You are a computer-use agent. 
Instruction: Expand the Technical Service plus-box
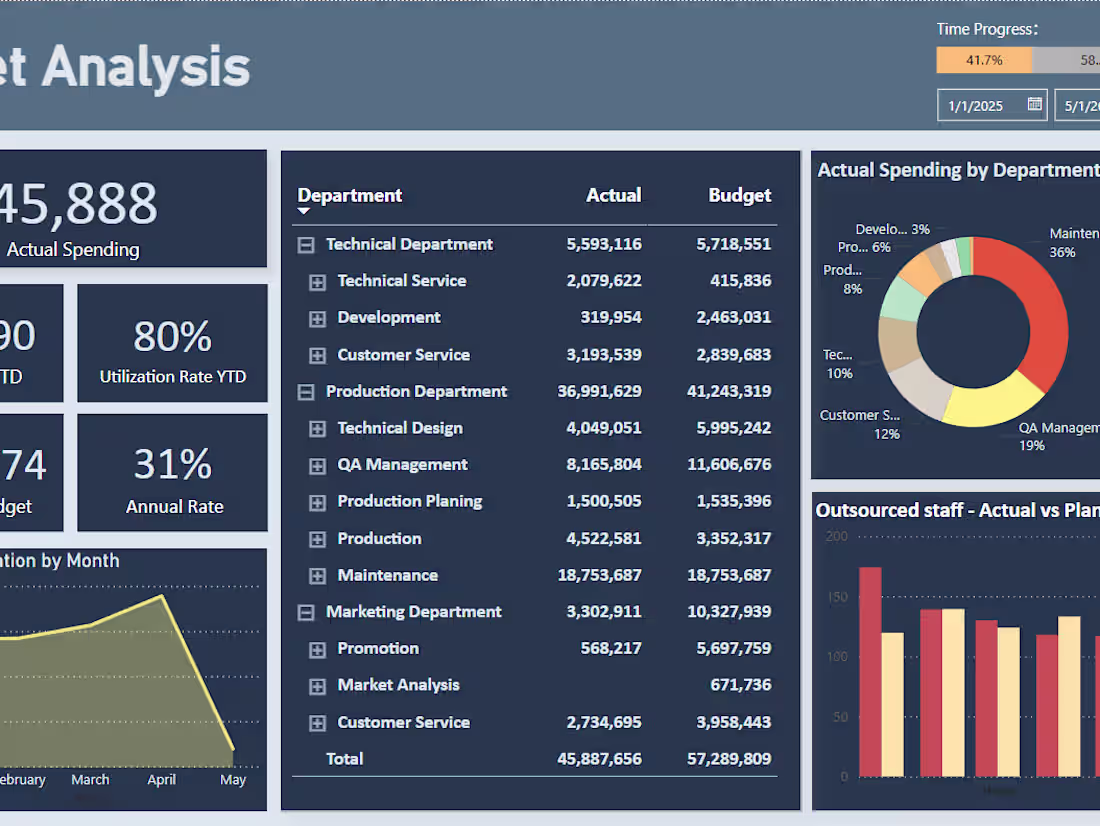click(x=317, y=281)
